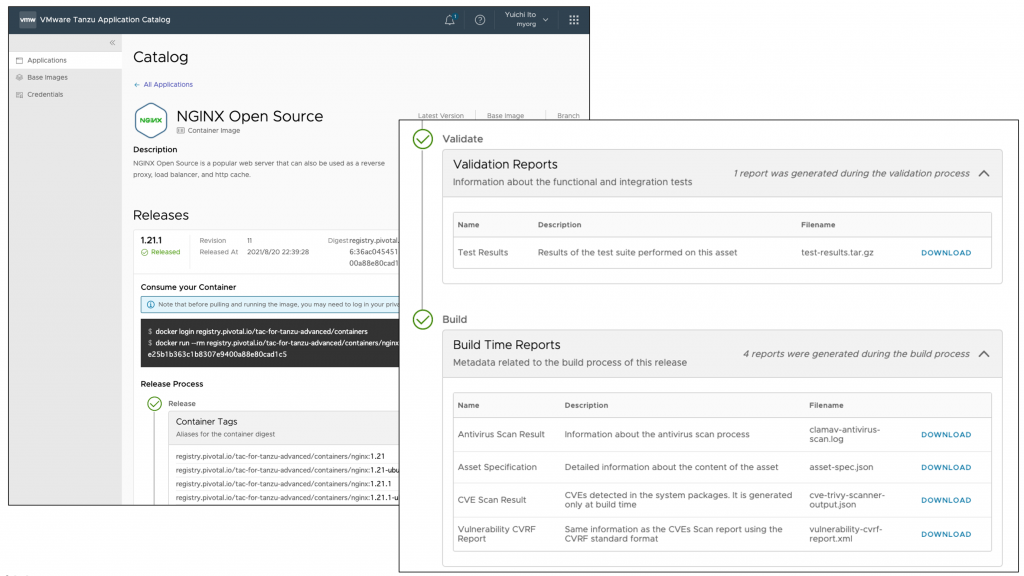Image resolution: width=1024 pixels, height=576 pixels.
Task: Open the Yuichi Ito user dropdown
Action: (526, 20)
